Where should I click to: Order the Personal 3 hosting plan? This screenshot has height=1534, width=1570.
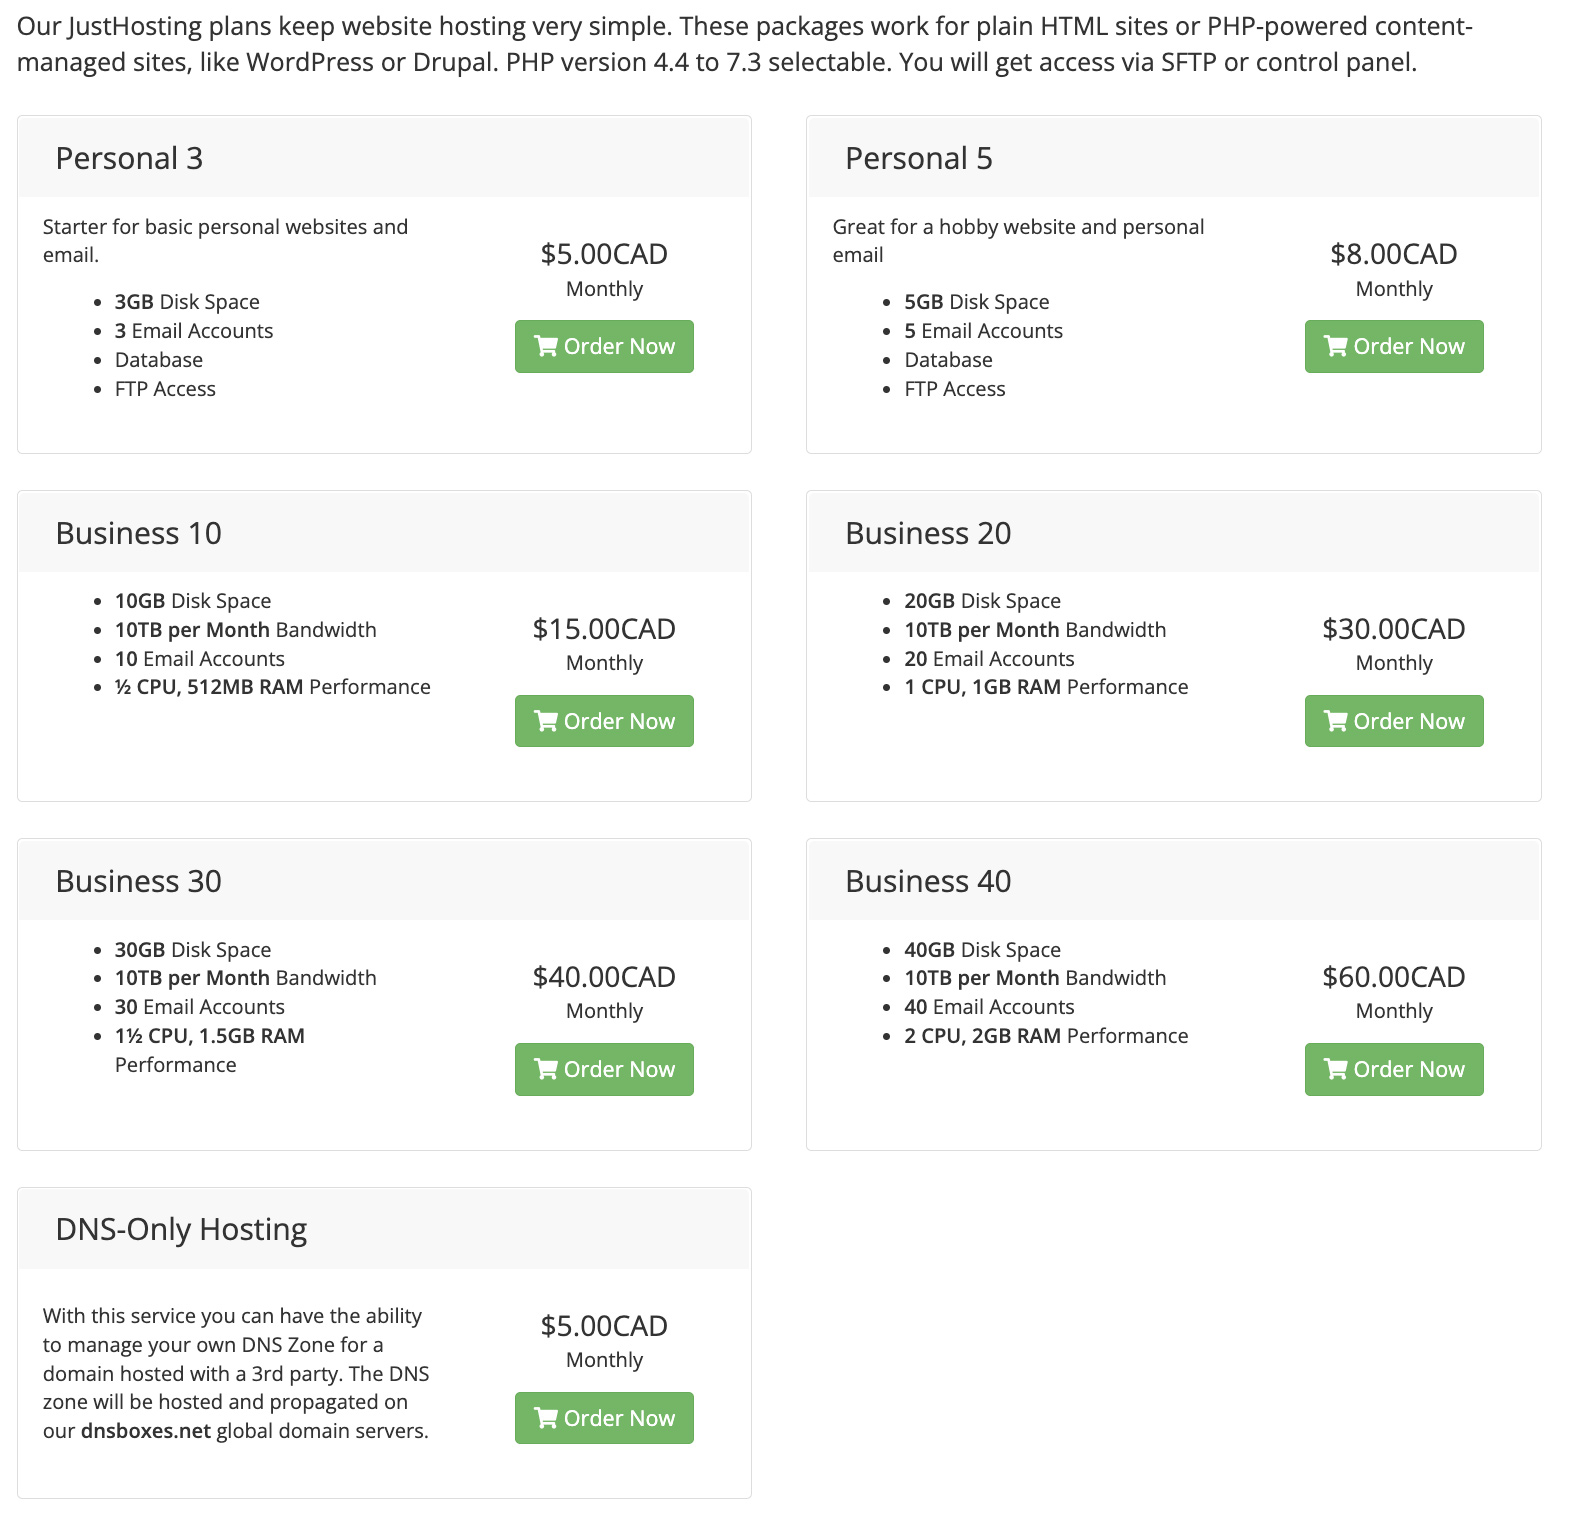point(604,346)
